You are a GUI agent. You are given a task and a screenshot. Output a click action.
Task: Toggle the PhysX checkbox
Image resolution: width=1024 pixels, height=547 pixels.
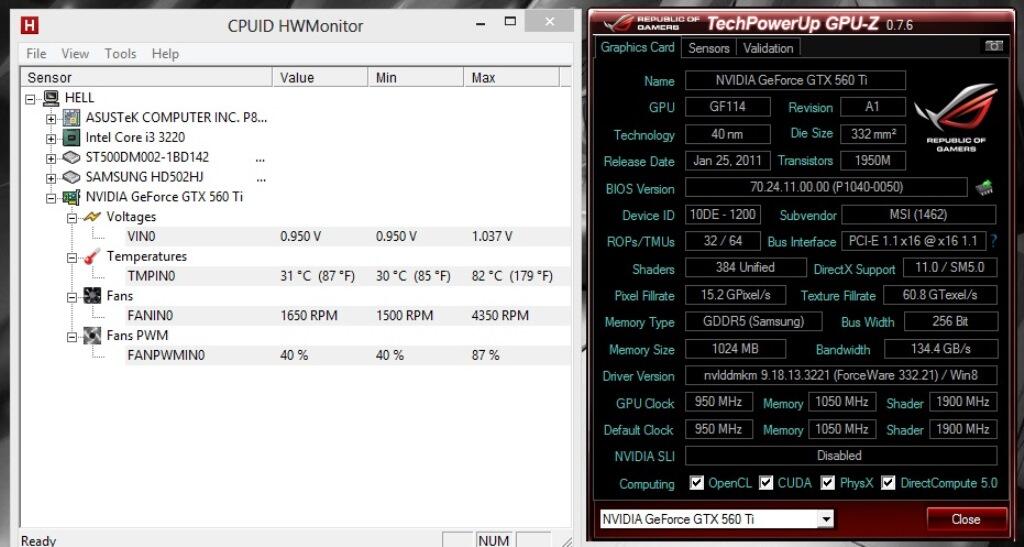828,483
